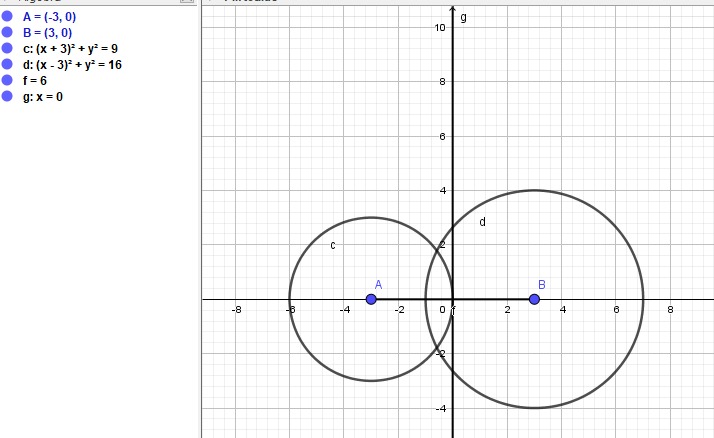Viewport: 714px width, 438px height.
Task: Hide circle c via its blue bullet
Action: pos(7,49)
